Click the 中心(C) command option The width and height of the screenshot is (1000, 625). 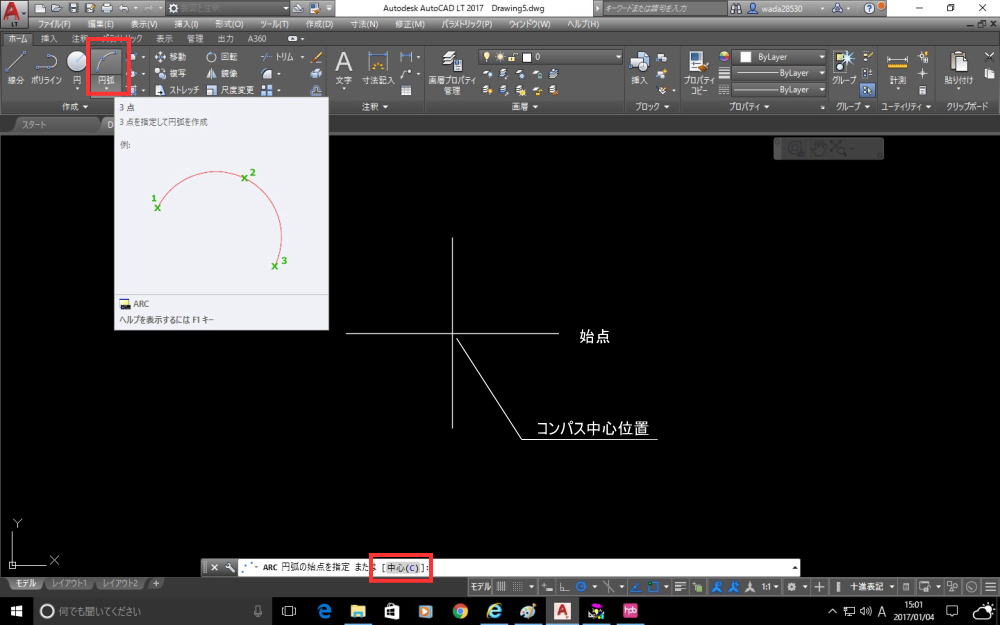click(x=402, y=568)
